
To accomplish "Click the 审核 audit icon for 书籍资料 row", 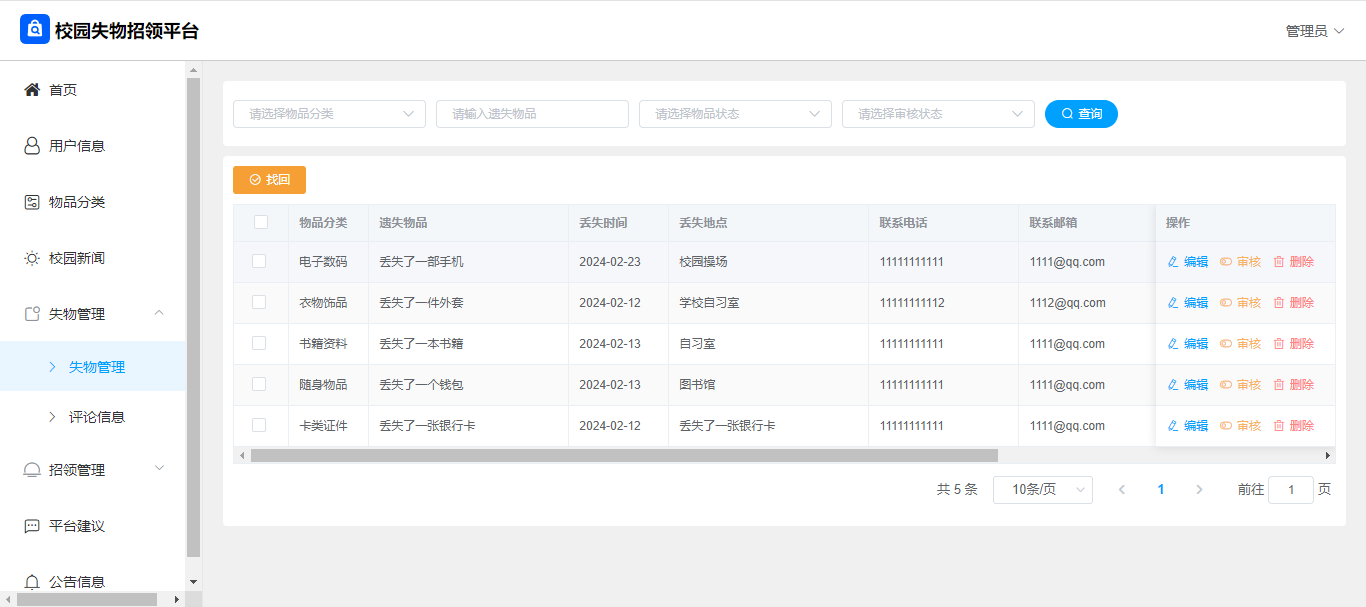I will tap(1226, 344).
